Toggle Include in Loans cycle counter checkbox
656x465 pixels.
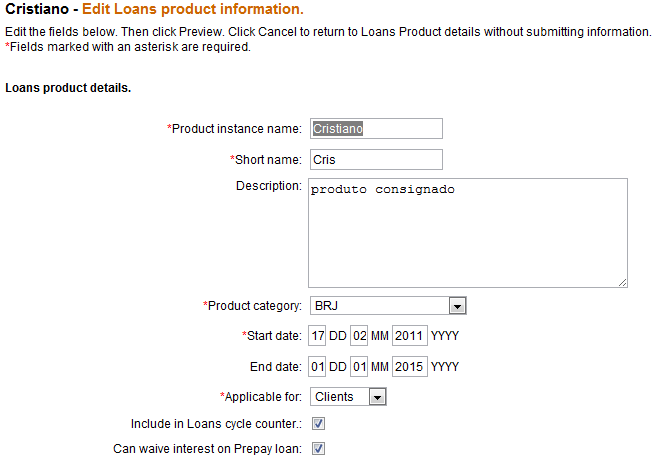[319, 424]
